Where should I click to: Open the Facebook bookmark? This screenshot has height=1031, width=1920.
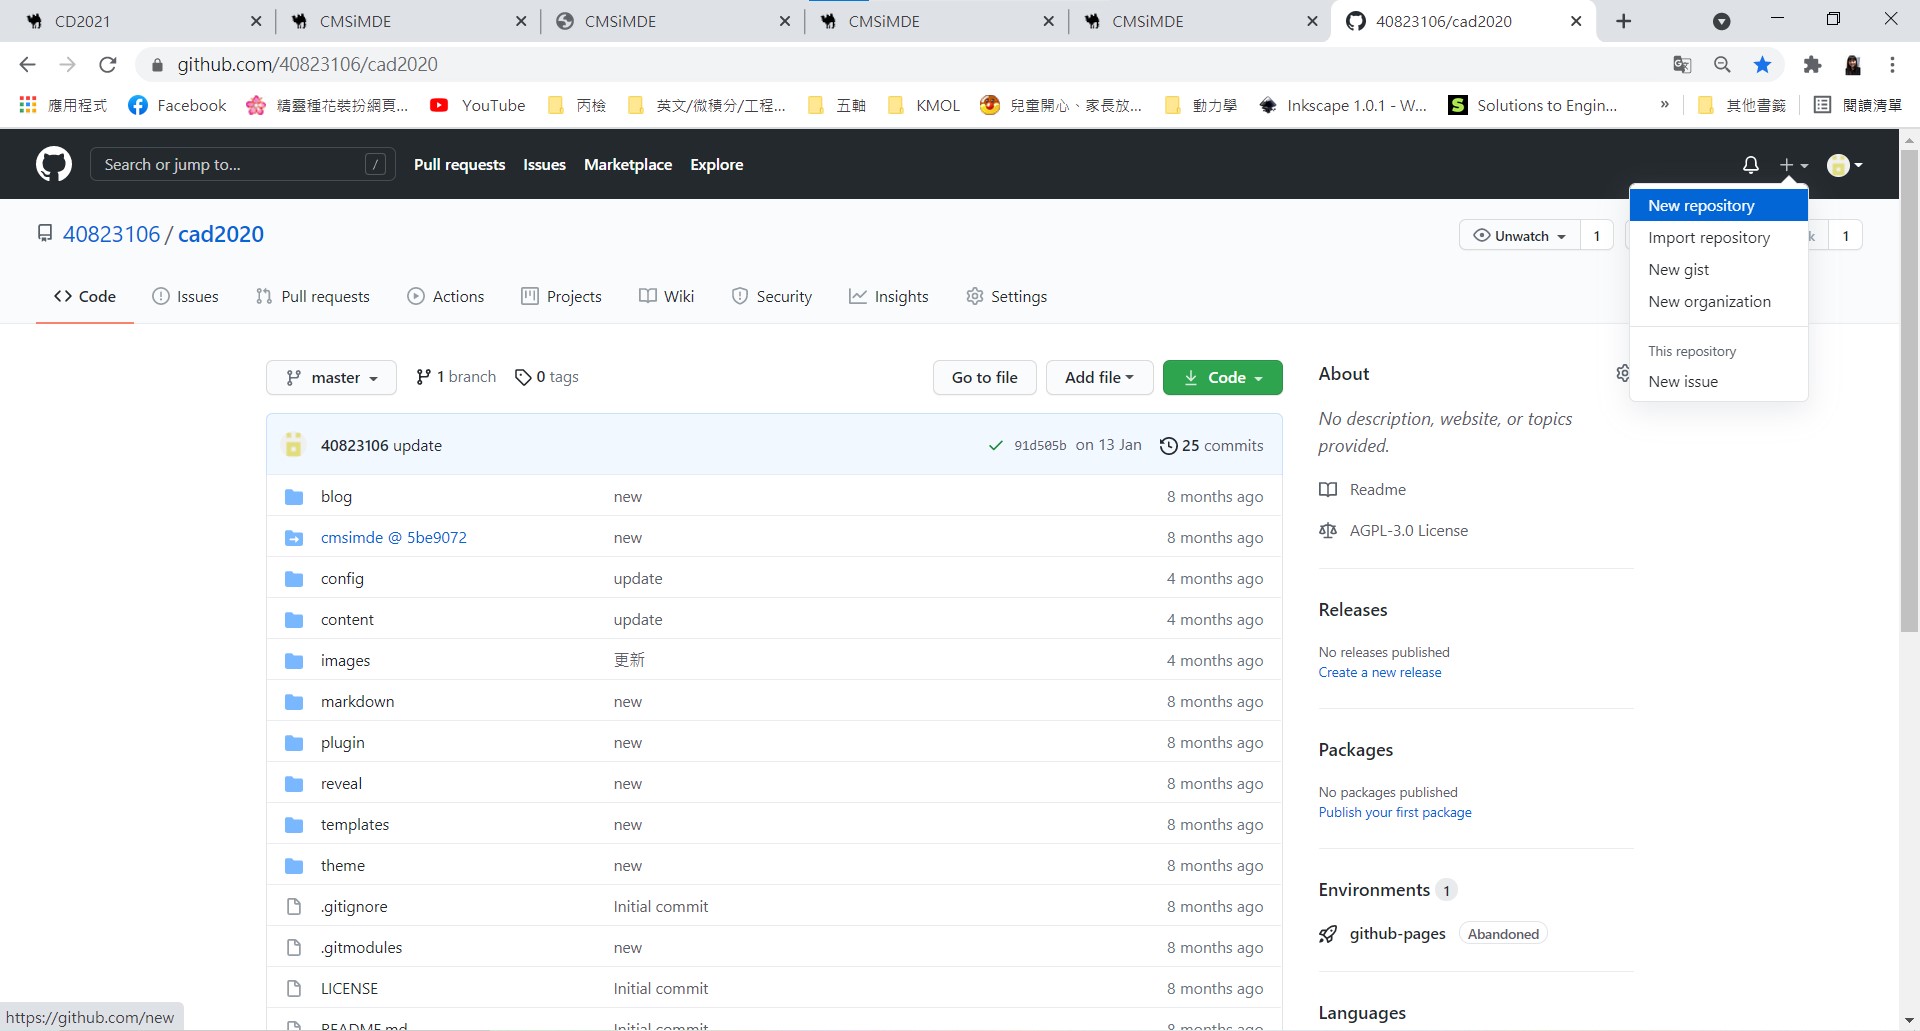pyautogui.click(x=177, y=105)
